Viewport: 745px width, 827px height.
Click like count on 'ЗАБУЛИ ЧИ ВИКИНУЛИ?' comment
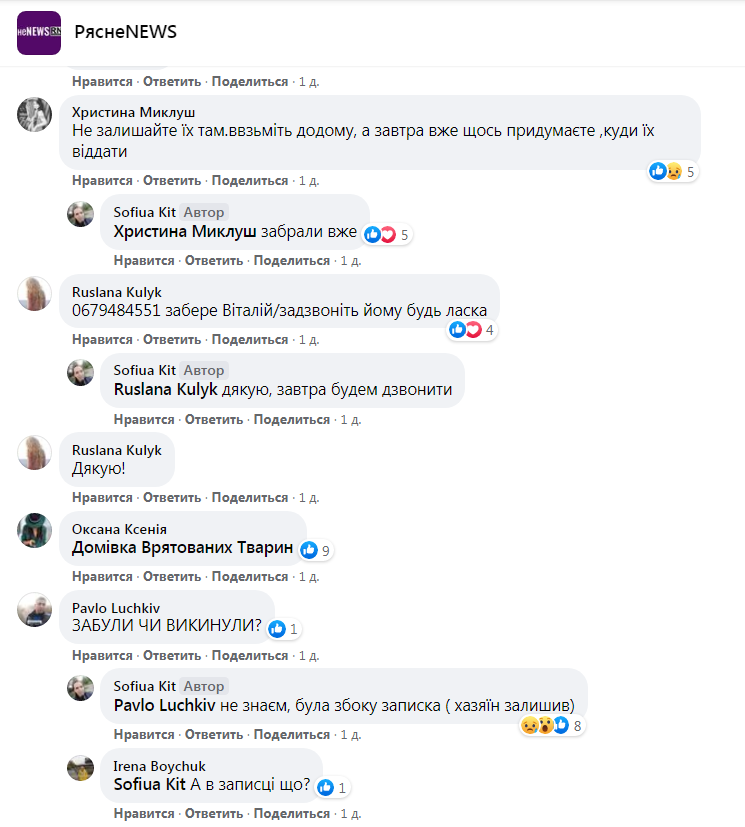pyautogui.click(x=284, y=629)
